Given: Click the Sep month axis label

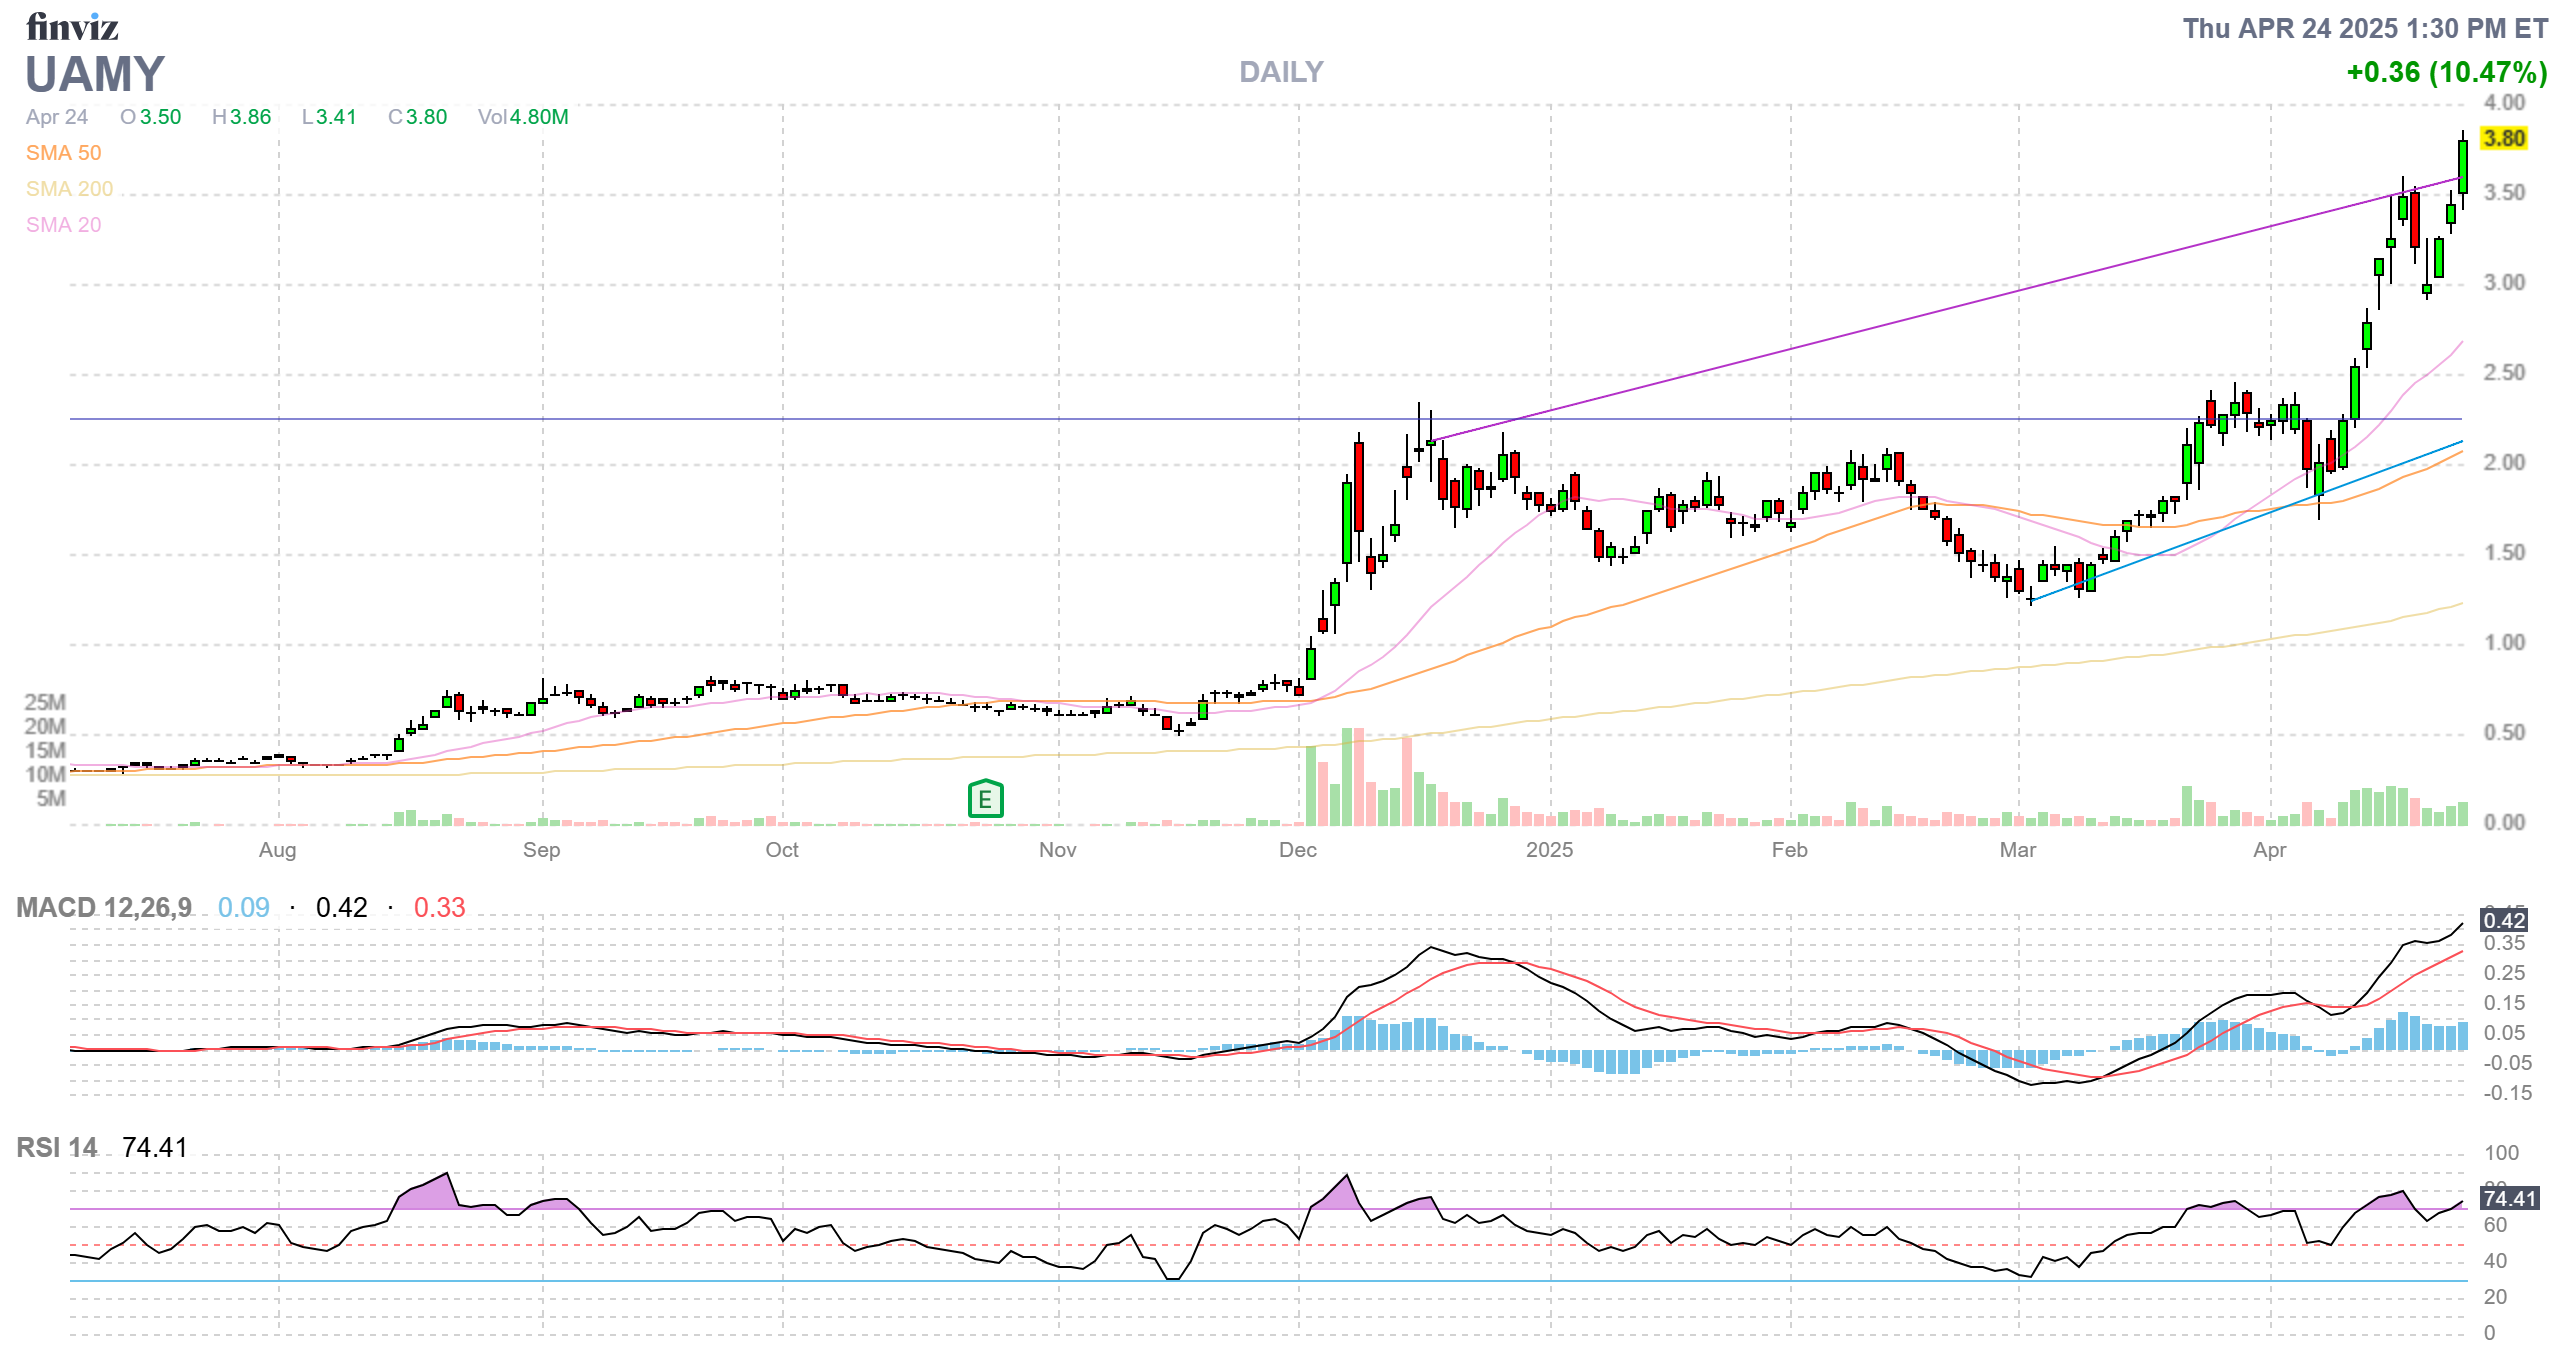Looking at the screenshot, I should pos(541,850).
